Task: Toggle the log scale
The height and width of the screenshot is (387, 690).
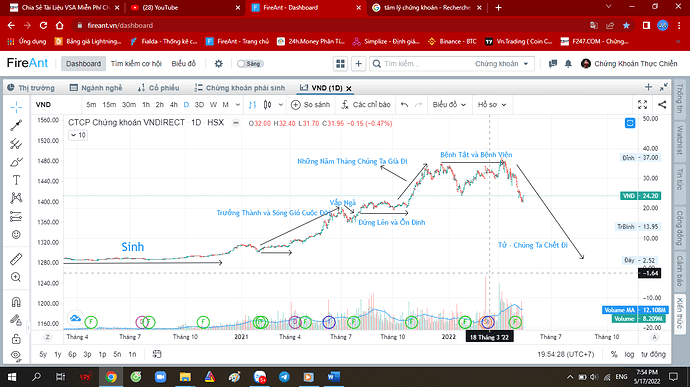Action: (x=629, y=354)
